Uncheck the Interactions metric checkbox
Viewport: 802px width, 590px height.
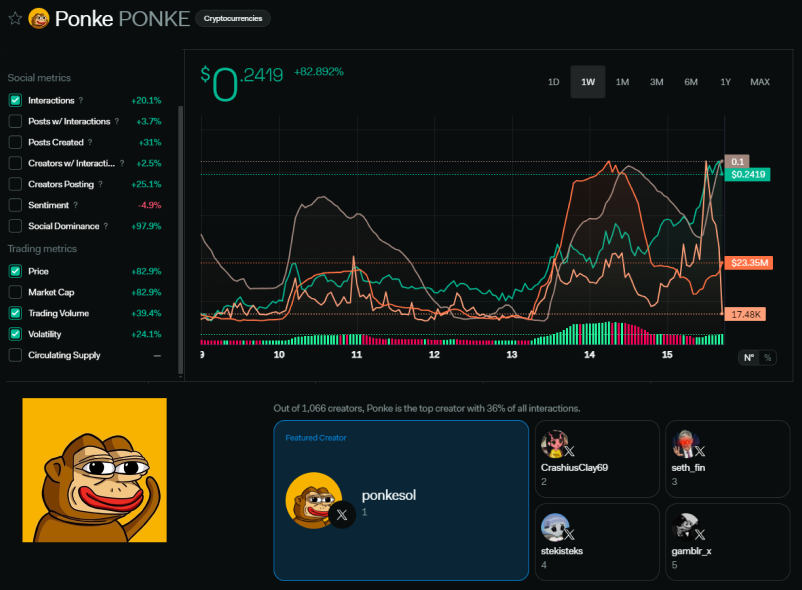click(x=15, y=100)
